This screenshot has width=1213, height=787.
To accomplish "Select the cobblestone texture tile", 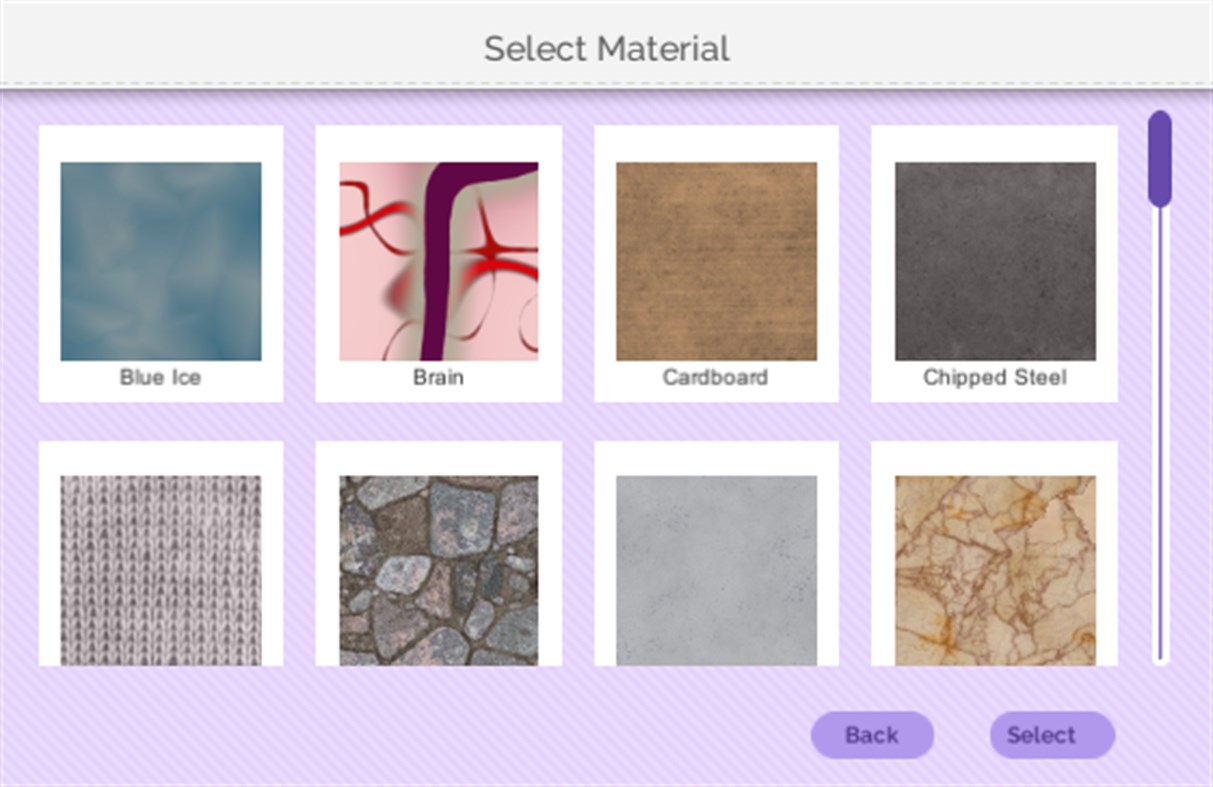I will [439, 570].
